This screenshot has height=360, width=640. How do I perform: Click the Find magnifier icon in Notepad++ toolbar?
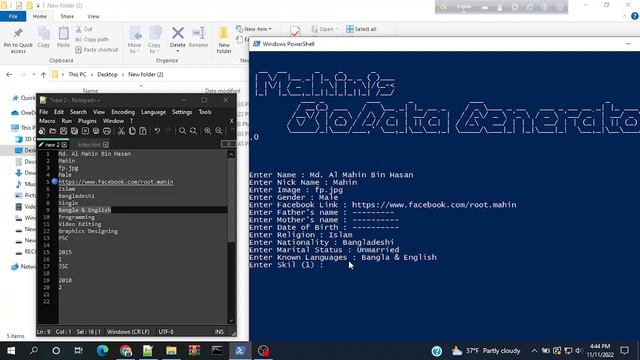click(x=182, y=131)
